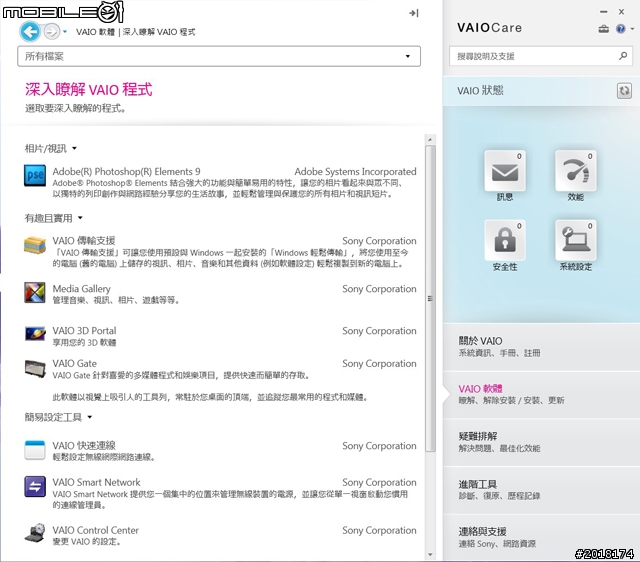Open the Media Gallery title link
Screen dimensions: 640x562
[x=81, y=289]
